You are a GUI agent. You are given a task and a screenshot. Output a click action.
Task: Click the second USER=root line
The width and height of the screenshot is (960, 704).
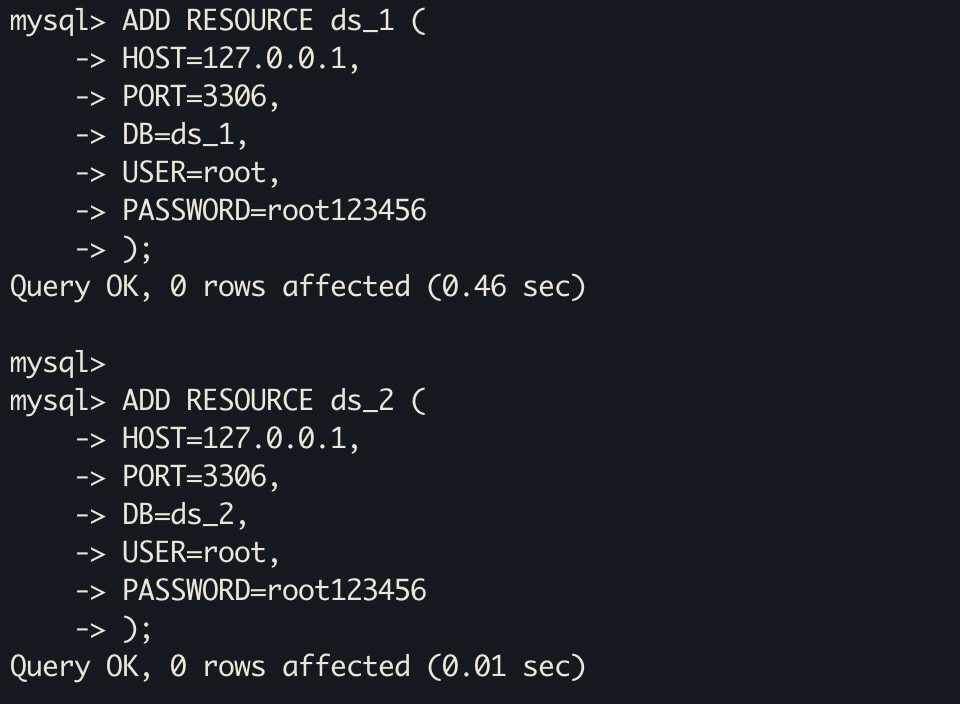(178, 553)
